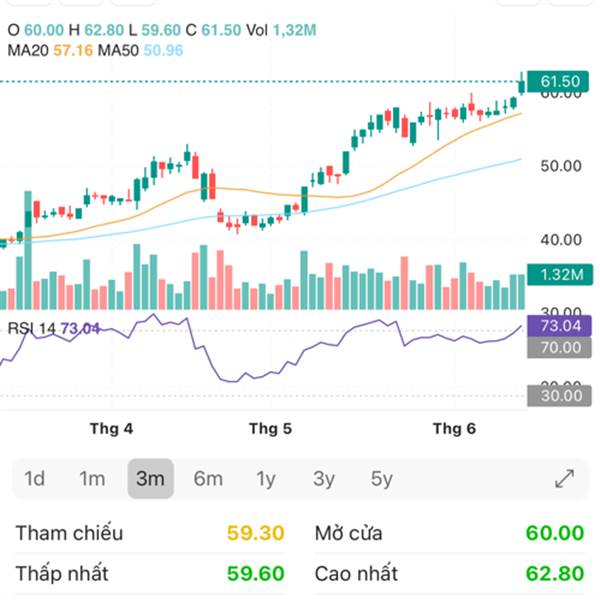
Task: Click the Cao nhất value 62.80
Action: [x=555, y=574]
